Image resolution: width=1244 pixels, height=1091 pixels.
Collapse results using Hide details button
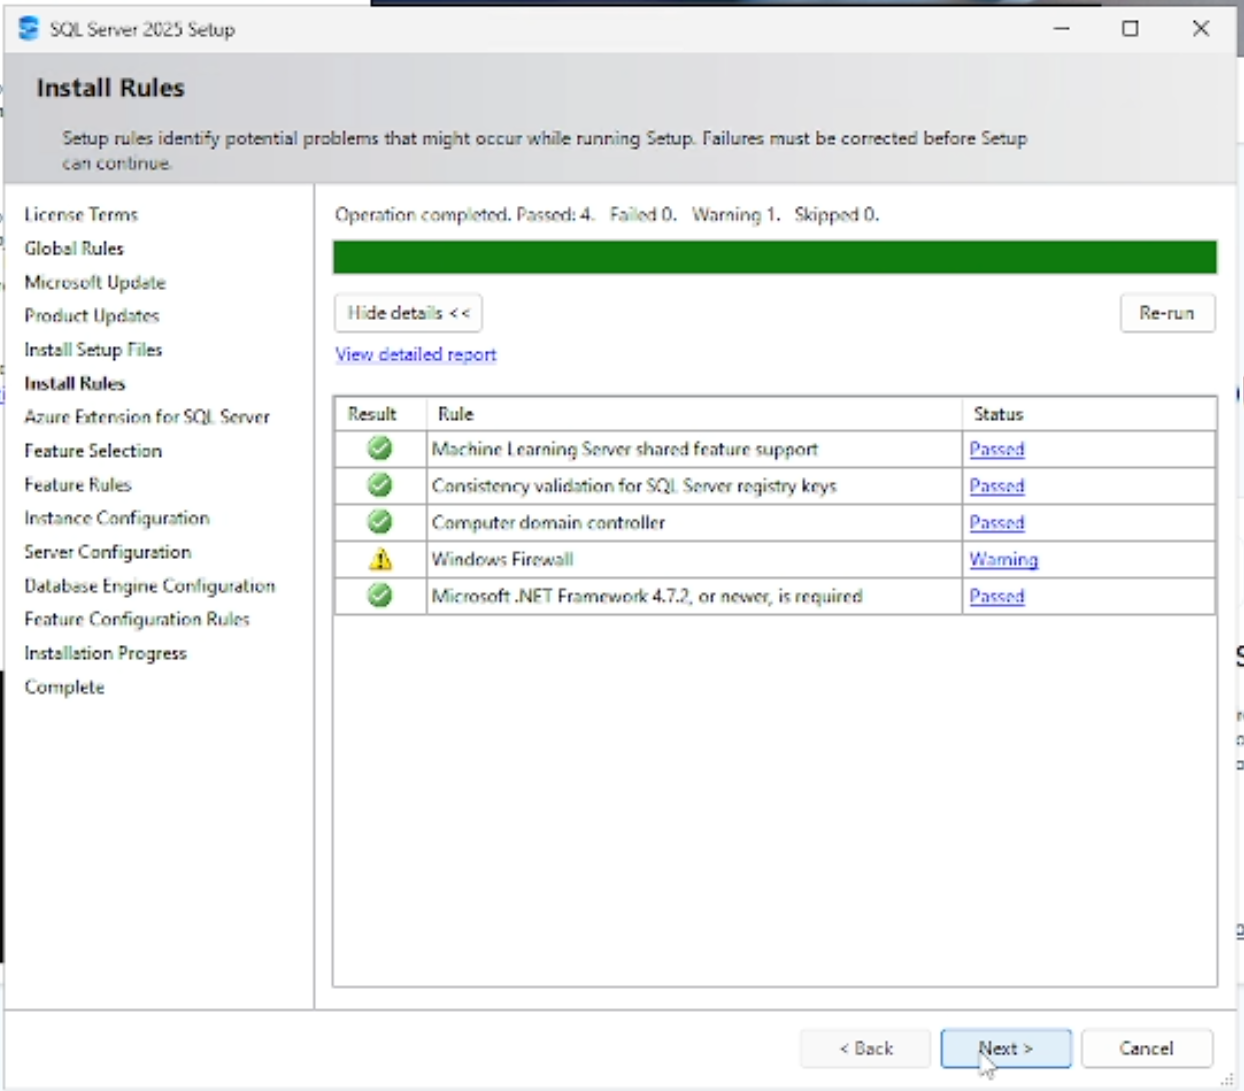click(407, 312)
